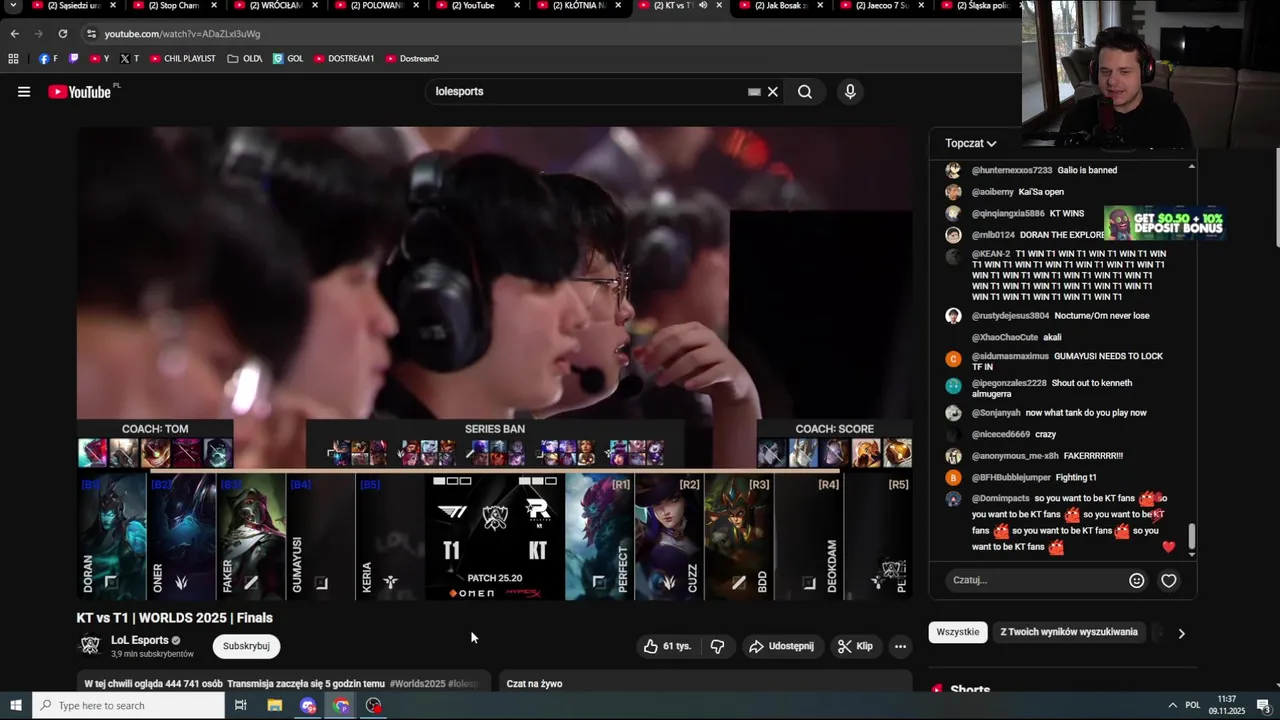Send a heart reaction in chat
The height and width of the screenshot is (720, 1280).
1169,580
